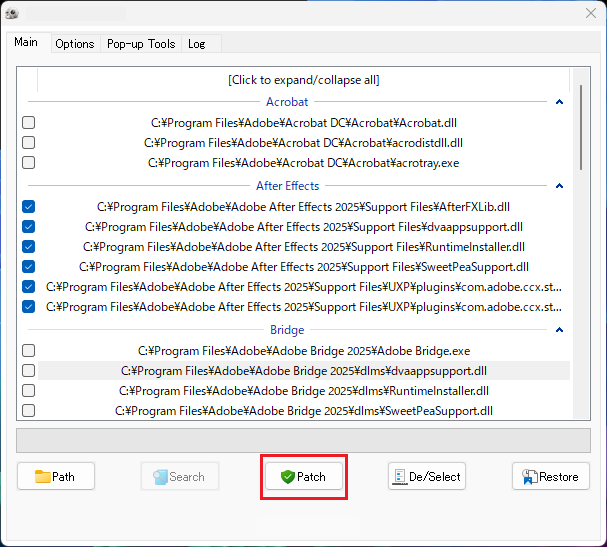Click the Patch button with green shield
Viewport: 607px width, 547px height.
(304, 477)
